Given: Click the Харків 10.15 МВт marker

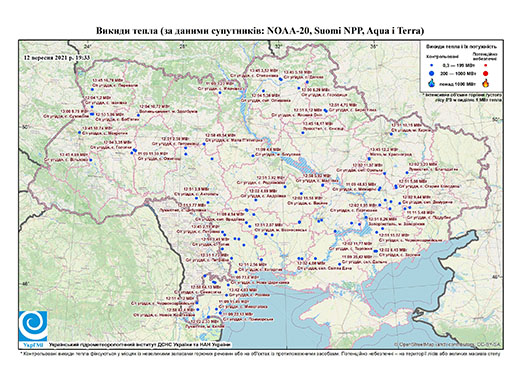Looking at the screenshot, I should [x=391, y=134].
